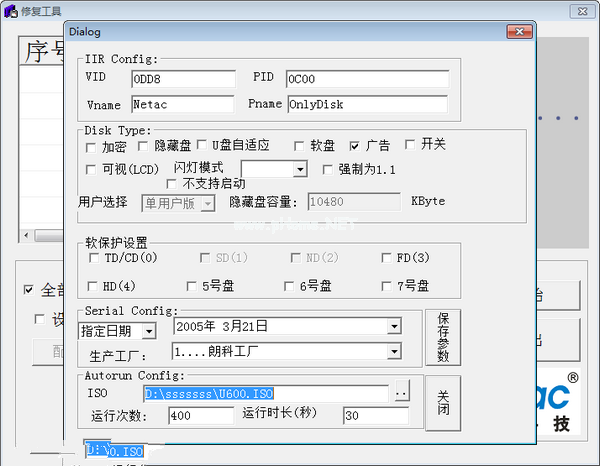This screenshot has height=466, width=600.
Task: Select the FD(3) checkbox
Action: (386, 258)
